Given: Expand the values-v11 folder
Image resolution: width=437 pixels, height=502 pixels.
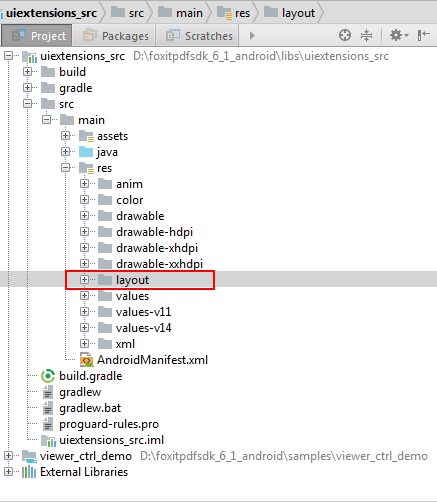Looking at the screenshot, I should 85,312.
